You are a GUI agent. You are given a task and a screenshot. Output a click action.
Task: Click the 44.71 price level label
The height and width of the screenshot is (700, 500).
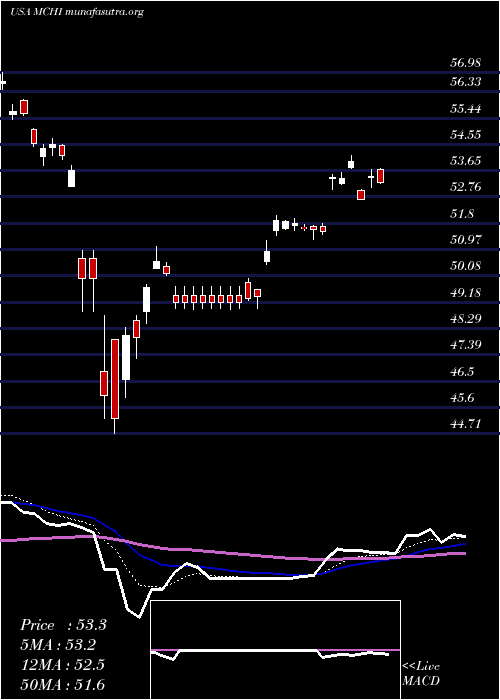465,424
